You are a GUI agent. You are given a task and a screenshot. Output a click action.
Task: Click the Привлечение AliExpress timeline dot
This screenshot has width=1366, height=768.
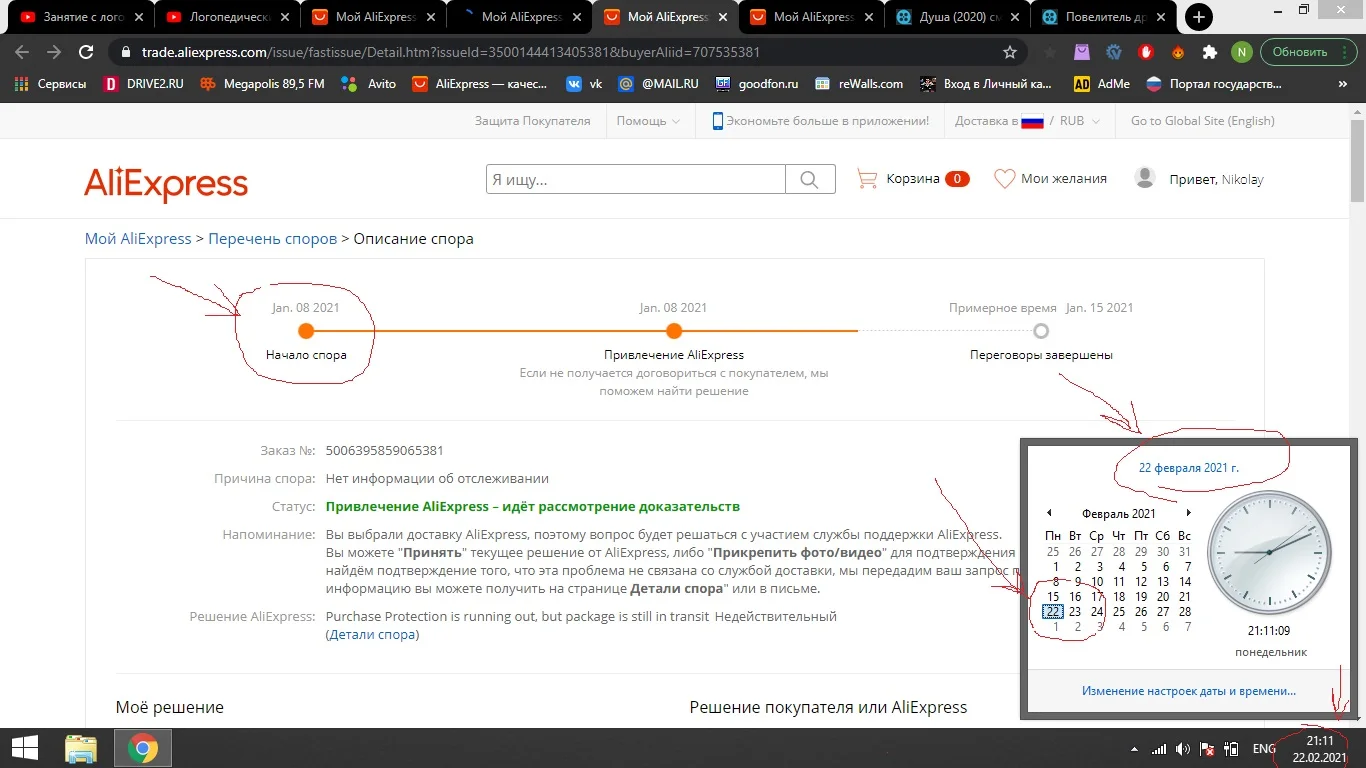pos(674,331)
